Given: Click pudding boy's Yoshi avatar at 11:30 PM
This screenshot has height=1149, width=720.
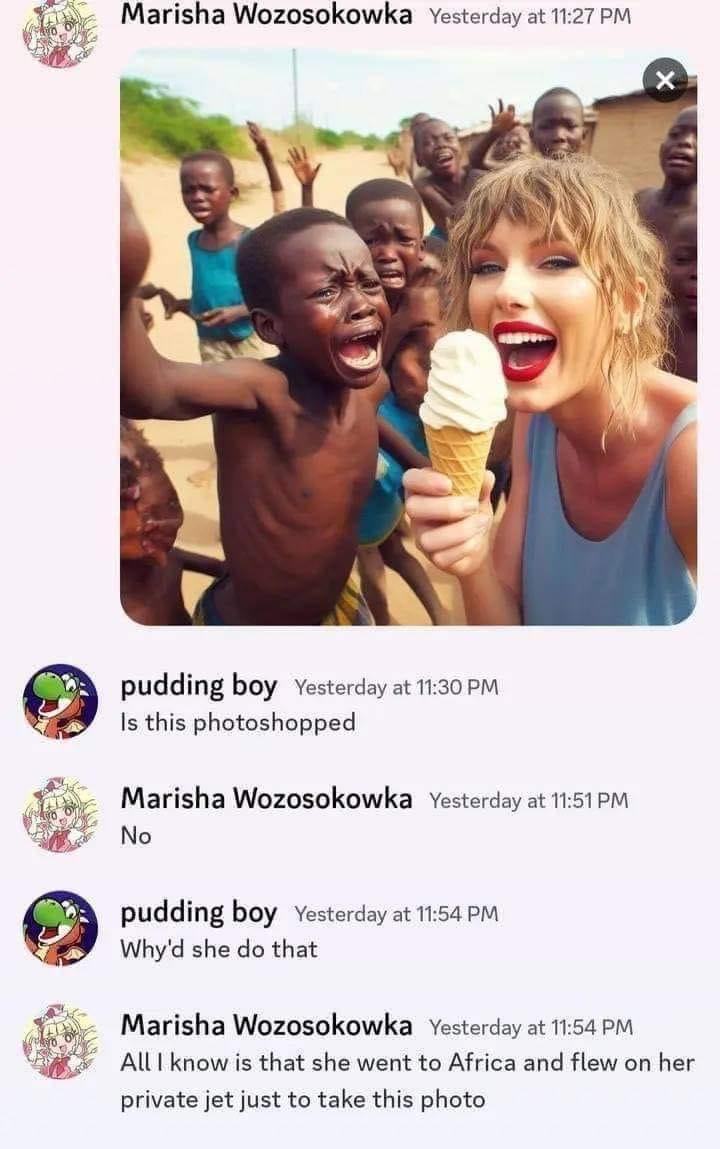Looking at the screenshot, I should [x=60, y=701].
